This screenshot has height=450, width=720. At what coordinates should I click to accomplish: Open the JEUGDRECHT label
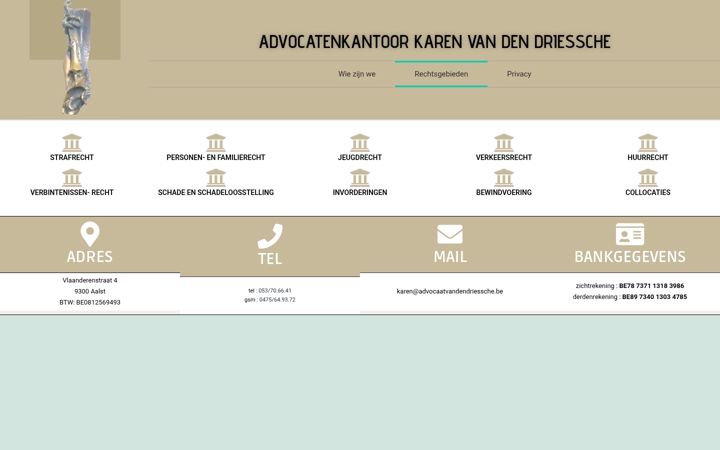click(x=360, y=158)
